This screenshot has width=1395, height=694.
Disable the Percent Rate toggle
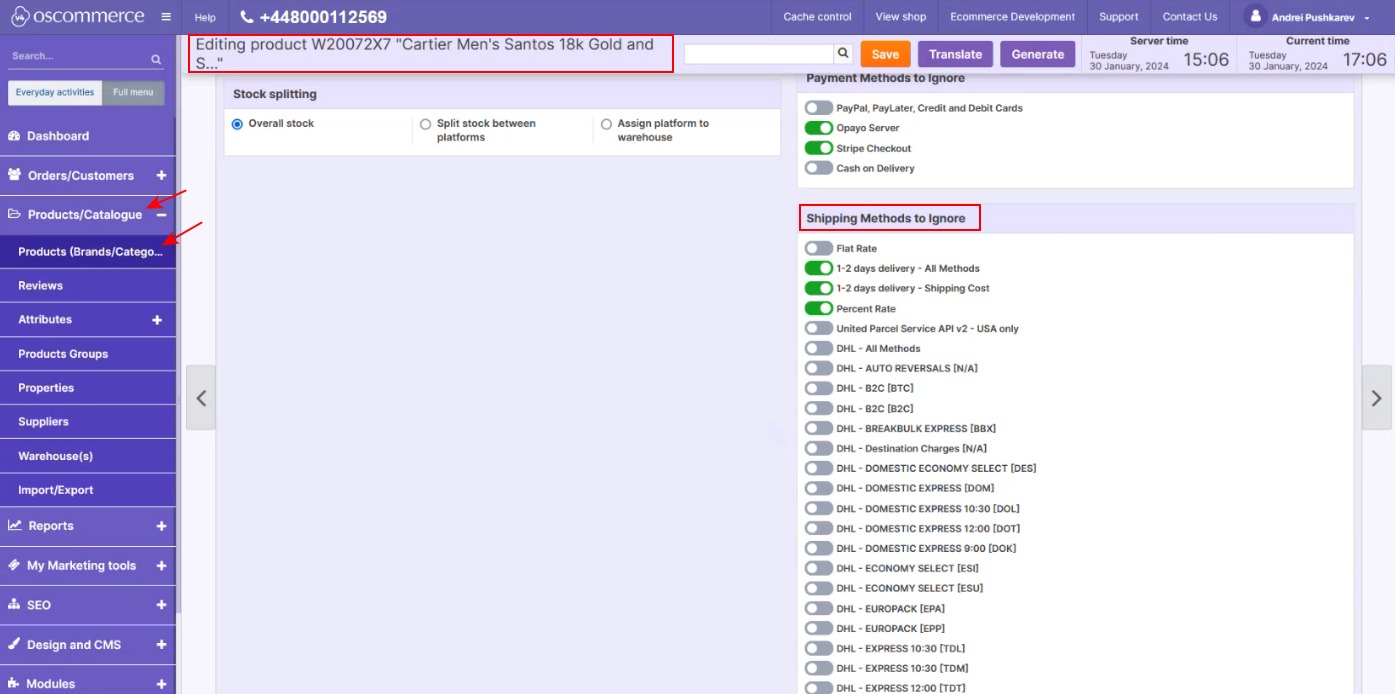[818, 308]
